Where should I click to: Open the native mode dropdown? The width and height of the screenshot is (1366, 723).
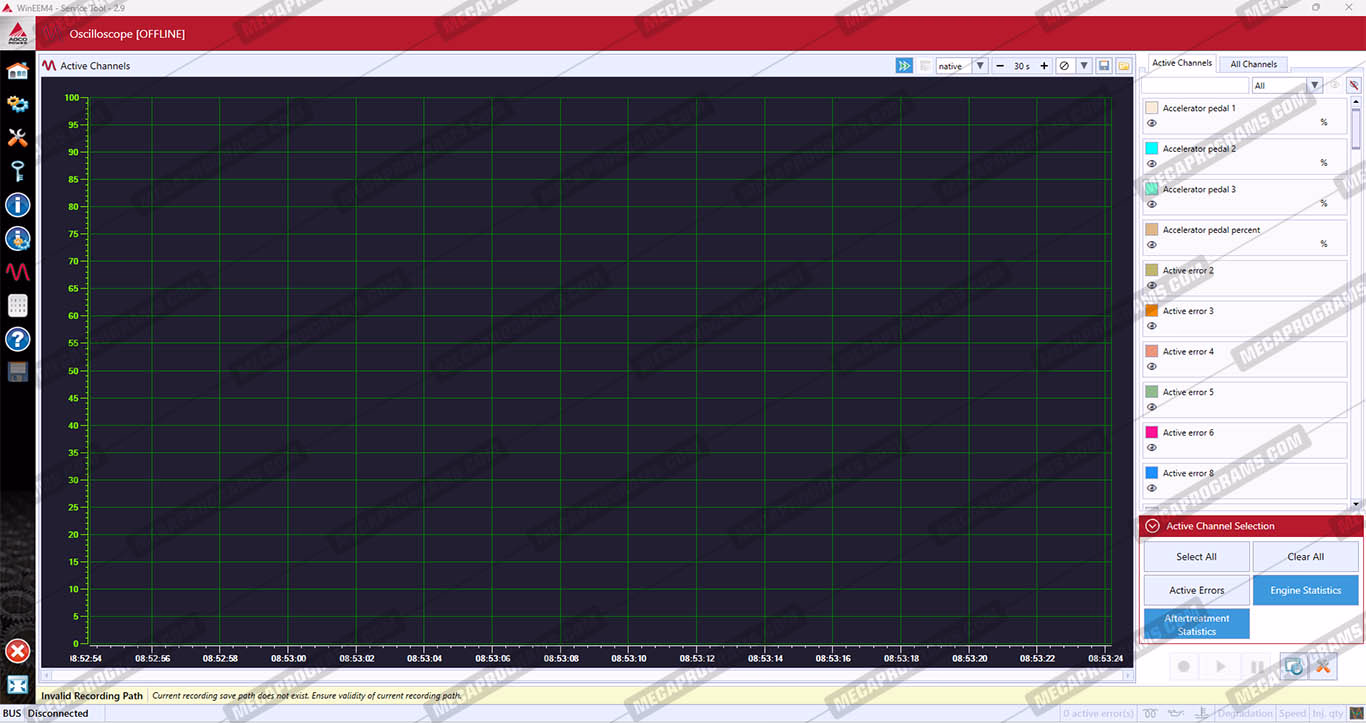[980, 66]
